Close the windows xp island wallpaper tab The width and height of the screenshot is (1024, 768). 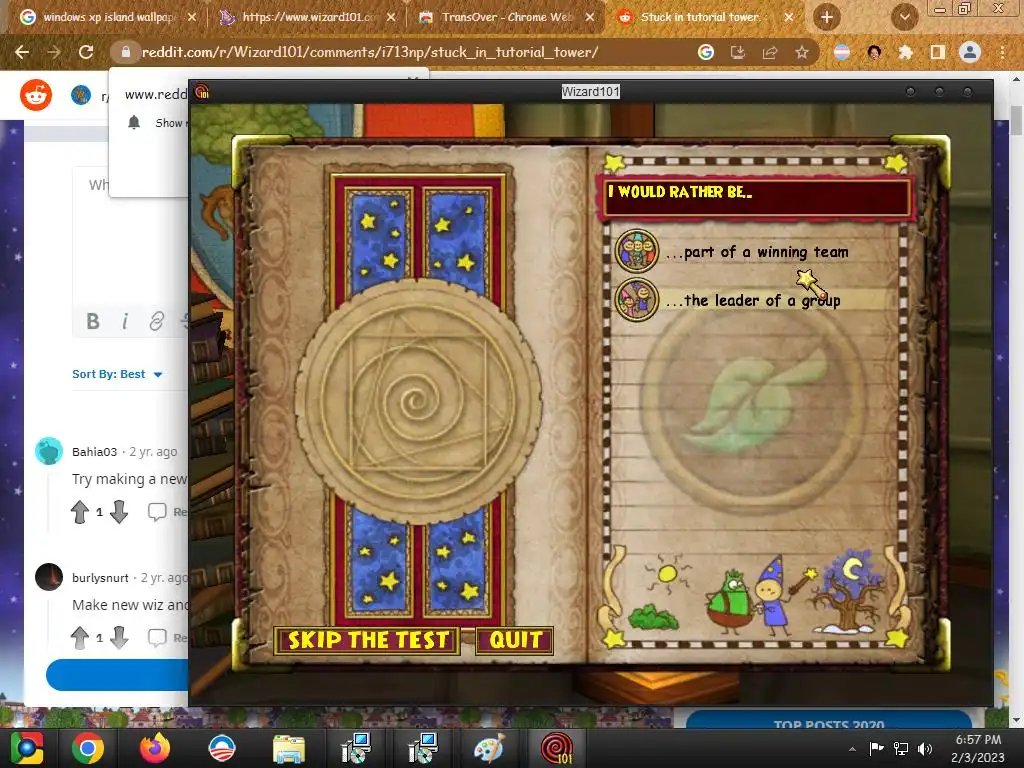point(192,18)
